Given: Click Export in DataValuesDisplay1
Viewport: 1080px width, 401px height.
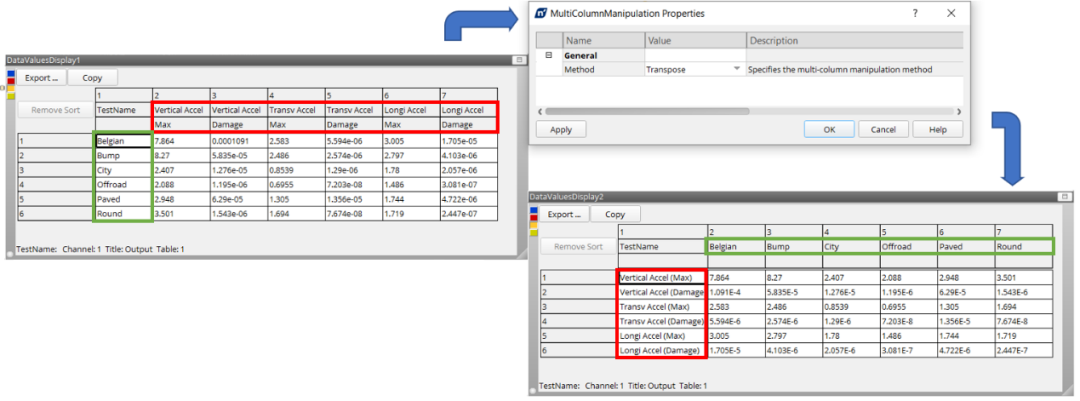Looking at the screenshot, I should click(42, 77).
